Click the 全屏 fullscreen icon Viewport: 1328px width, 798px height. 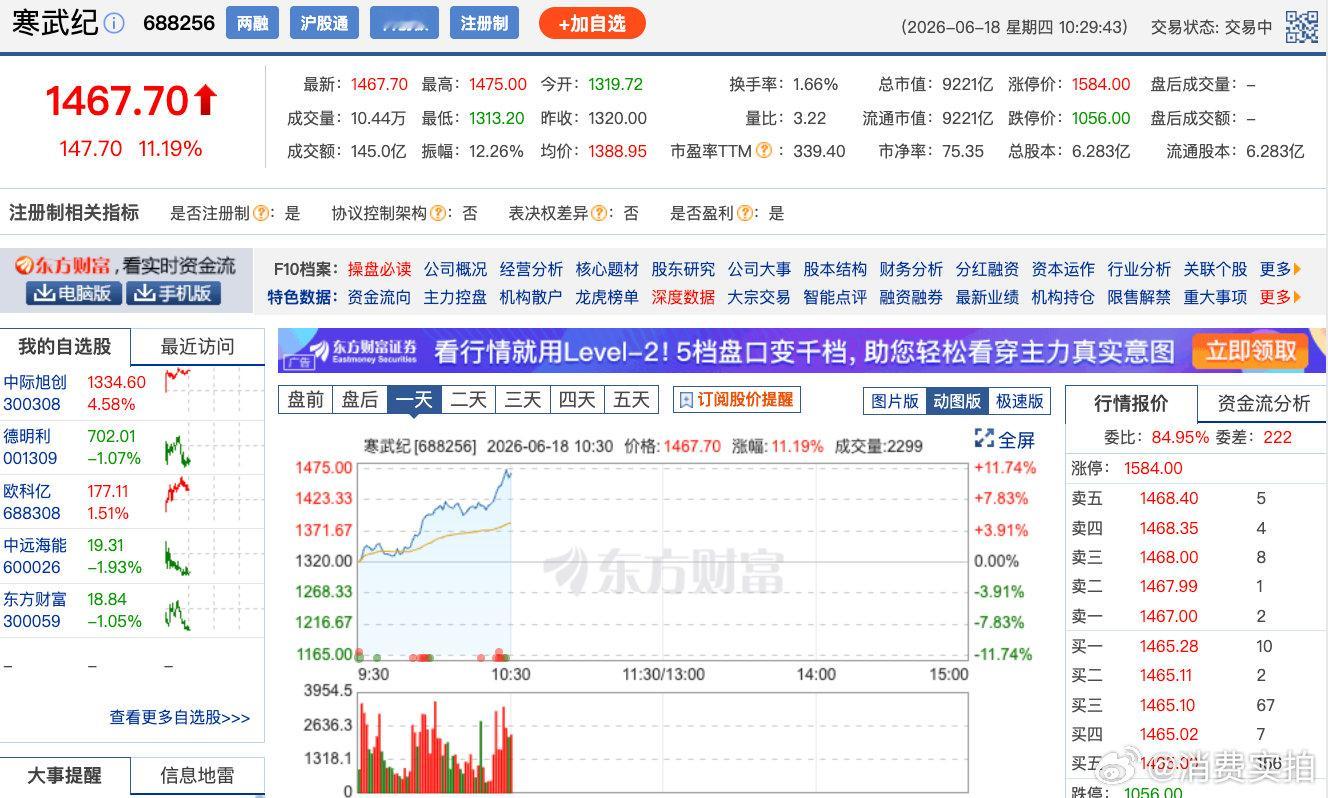985,438
